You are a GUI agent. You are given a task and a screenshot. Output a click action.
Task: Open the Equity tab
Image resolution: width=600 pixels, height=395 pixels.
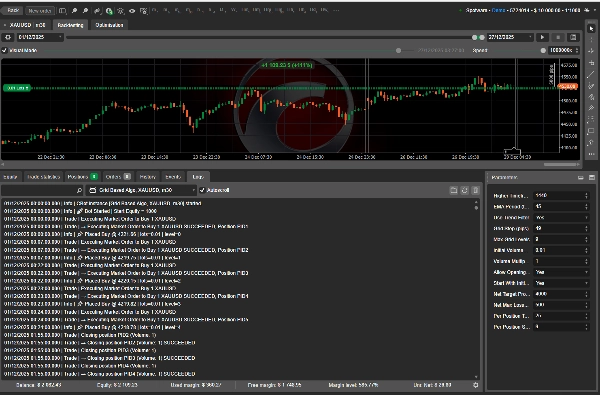pyautogui.click(x=10, y=177)
